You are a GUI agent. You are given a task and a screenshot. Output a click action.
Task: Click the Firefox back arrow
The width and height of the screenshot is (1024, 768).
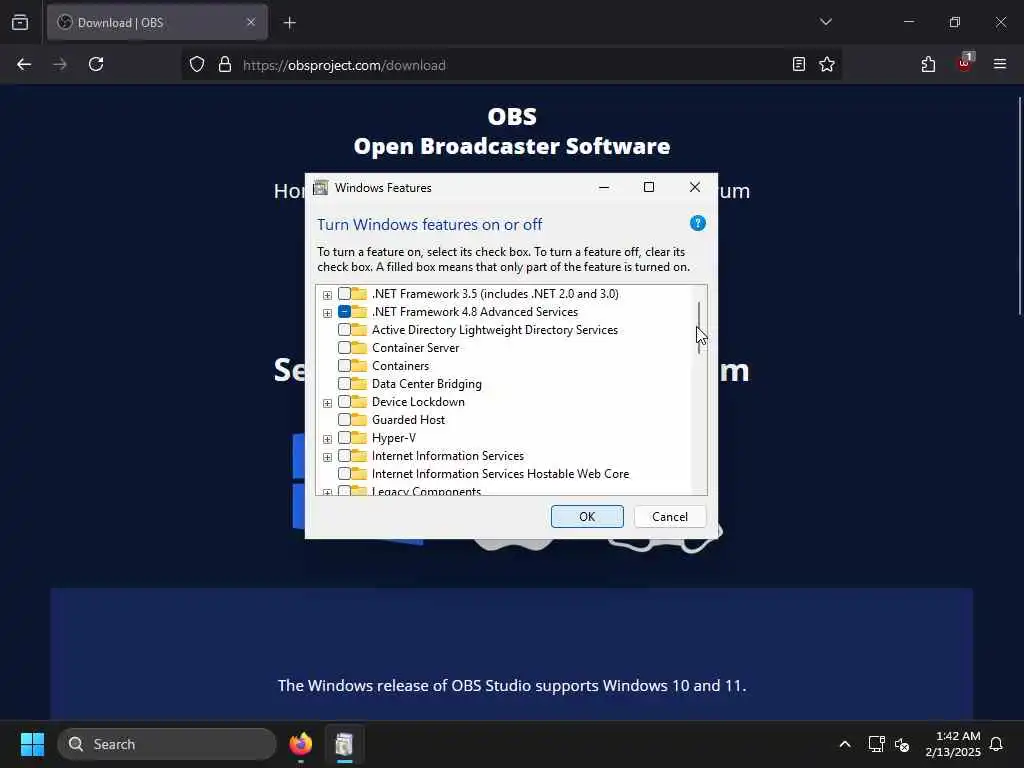pyautogui.click(x=24, y=64)
